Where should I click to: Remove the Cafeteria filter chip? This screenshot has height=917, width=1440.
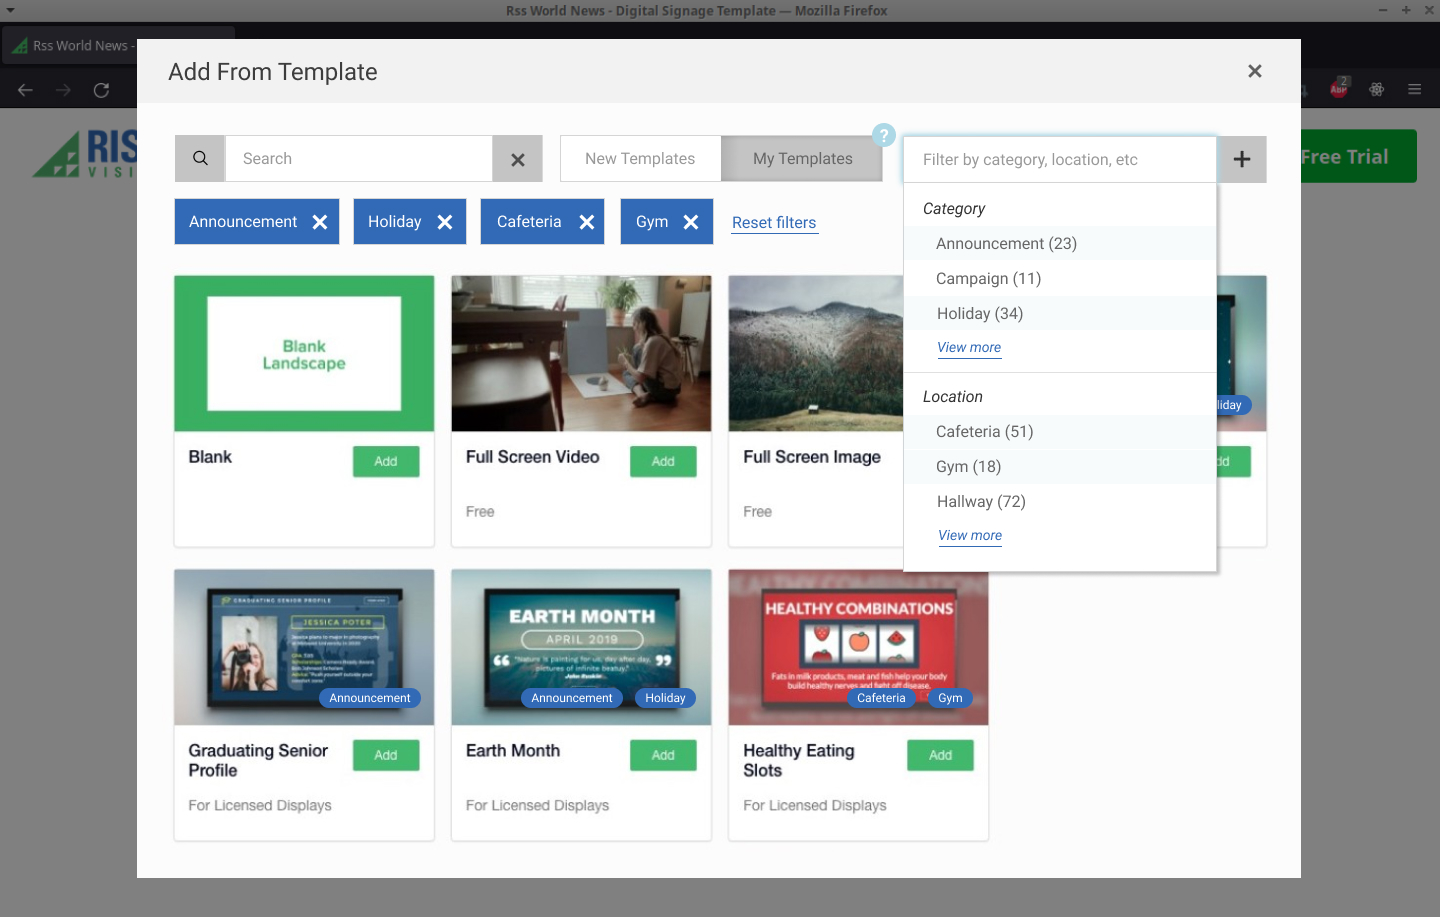coord(587,222)
